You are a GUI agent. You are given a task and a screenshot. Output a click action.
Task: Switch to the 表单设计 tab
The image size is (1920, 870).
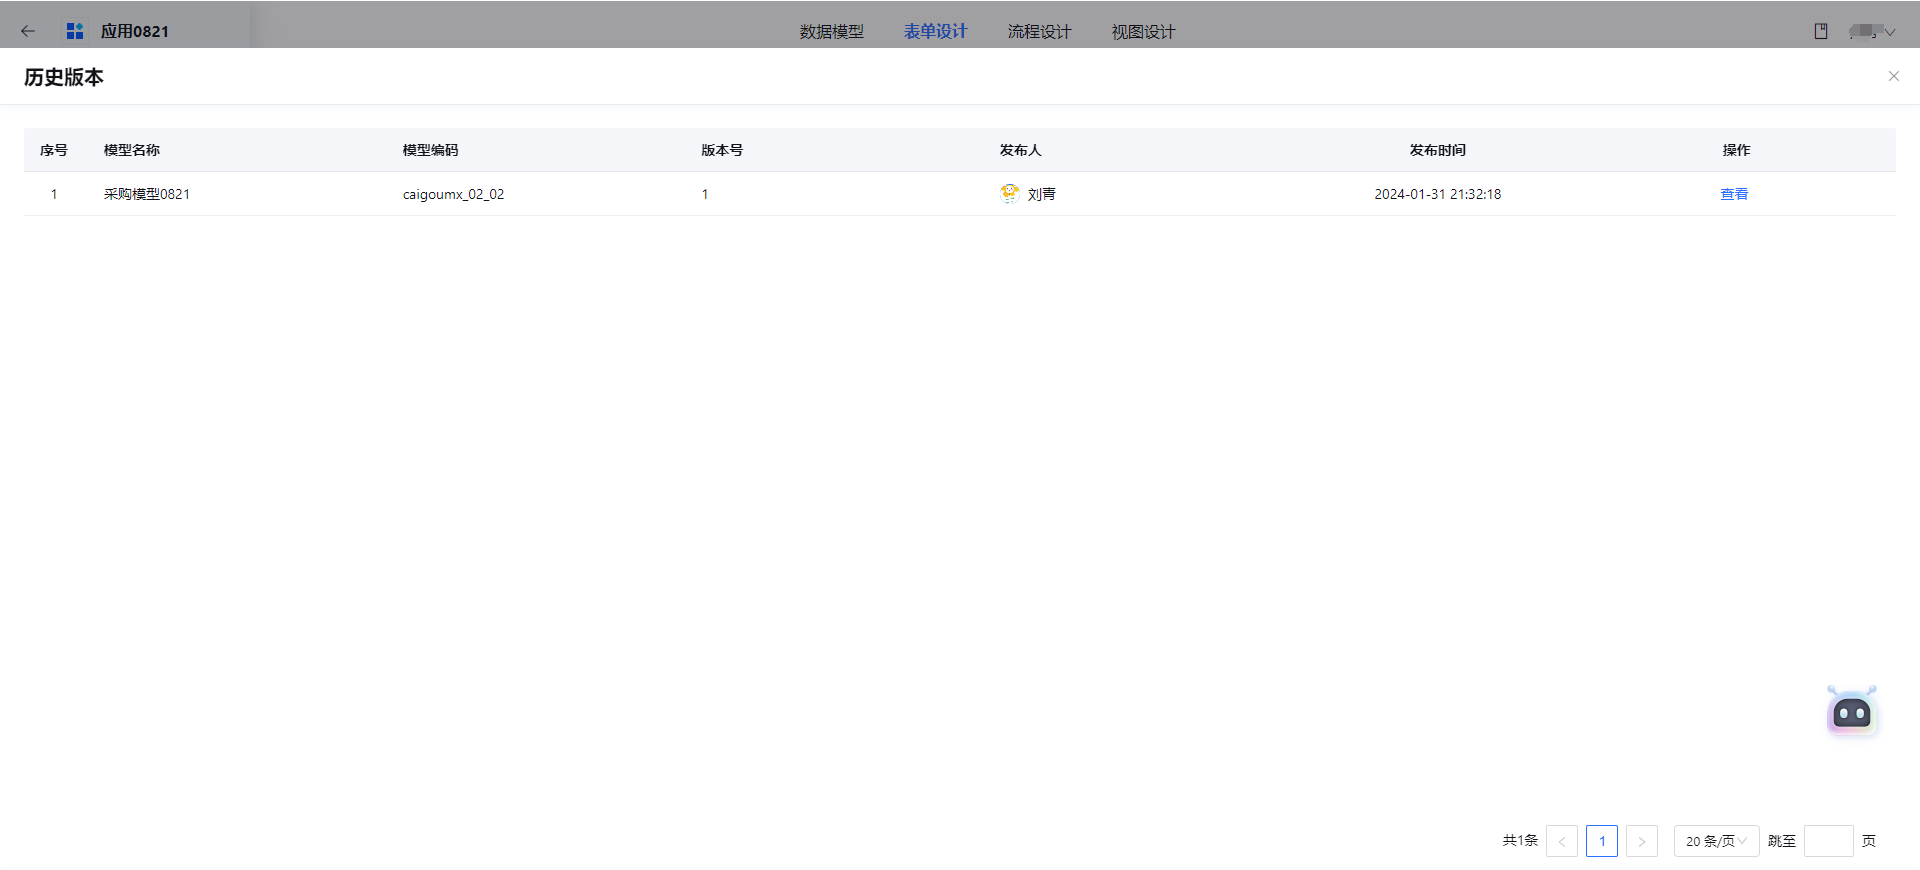tap(935, 32)
